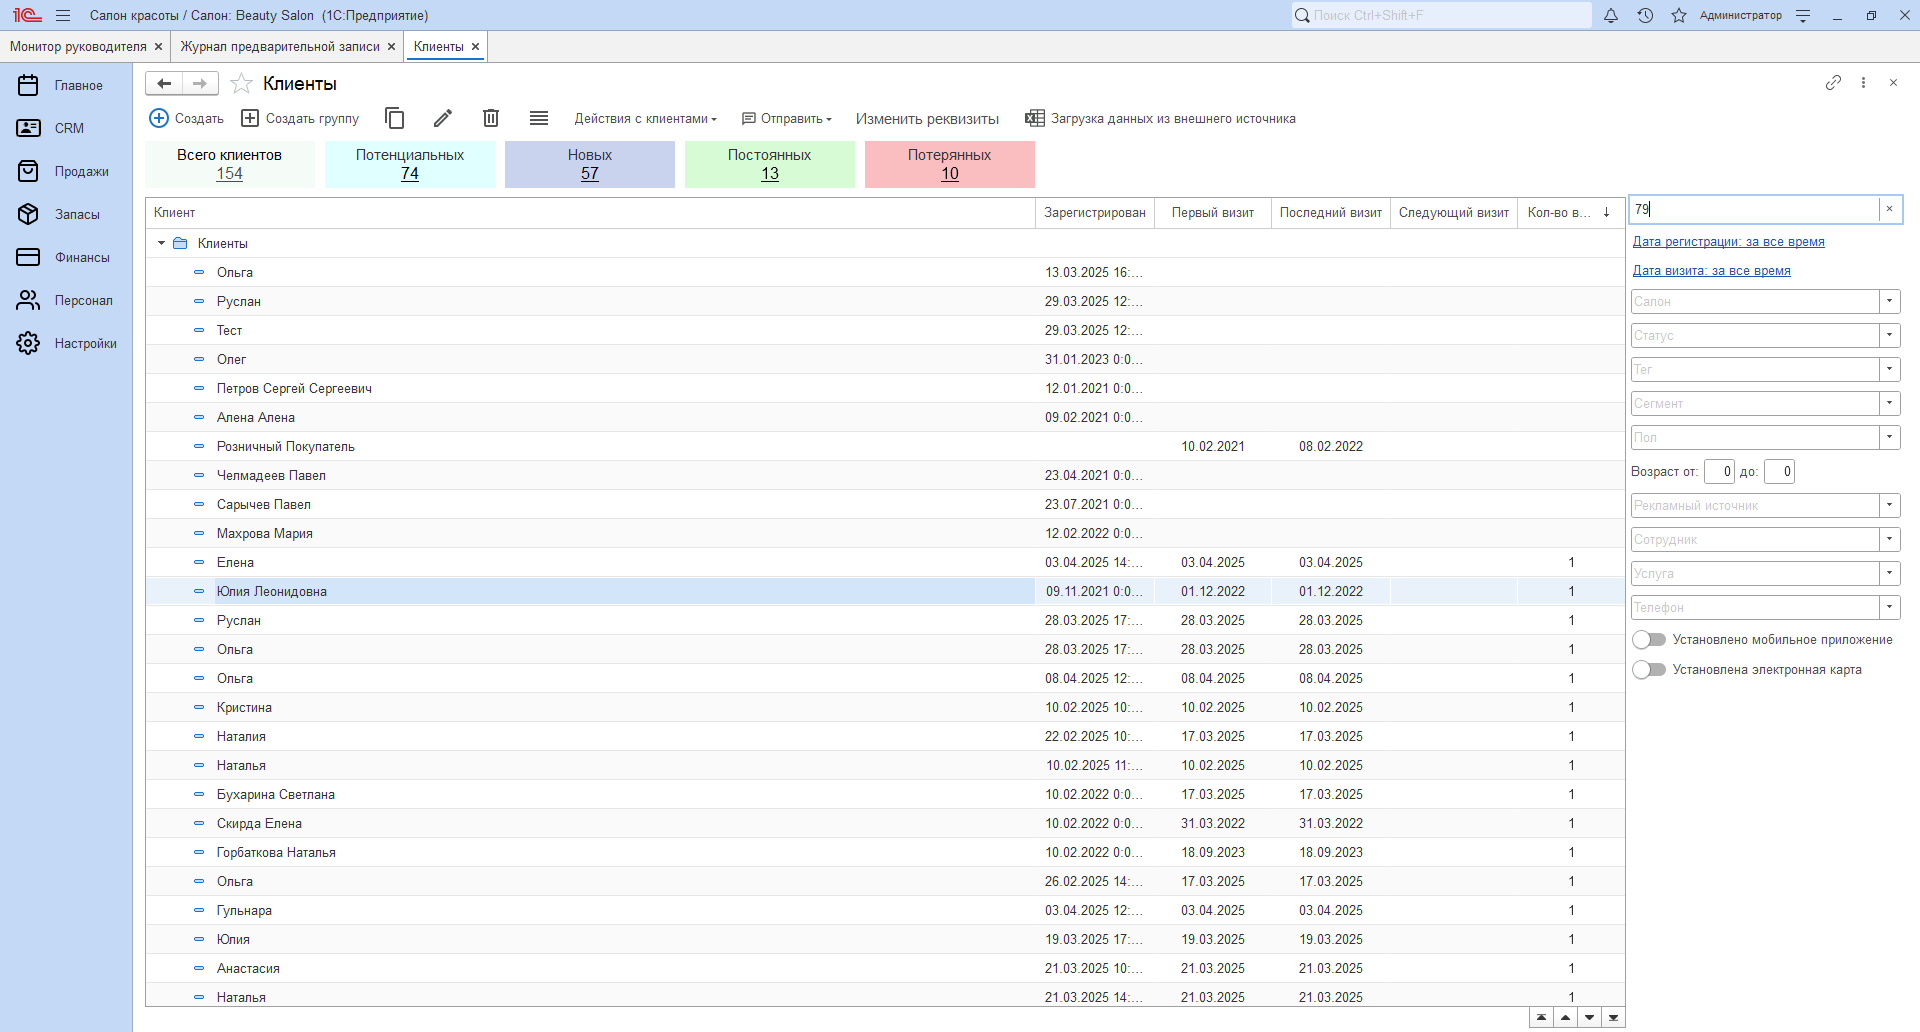Open service settings menu icon near Администратор

(x=1803, y=15)
